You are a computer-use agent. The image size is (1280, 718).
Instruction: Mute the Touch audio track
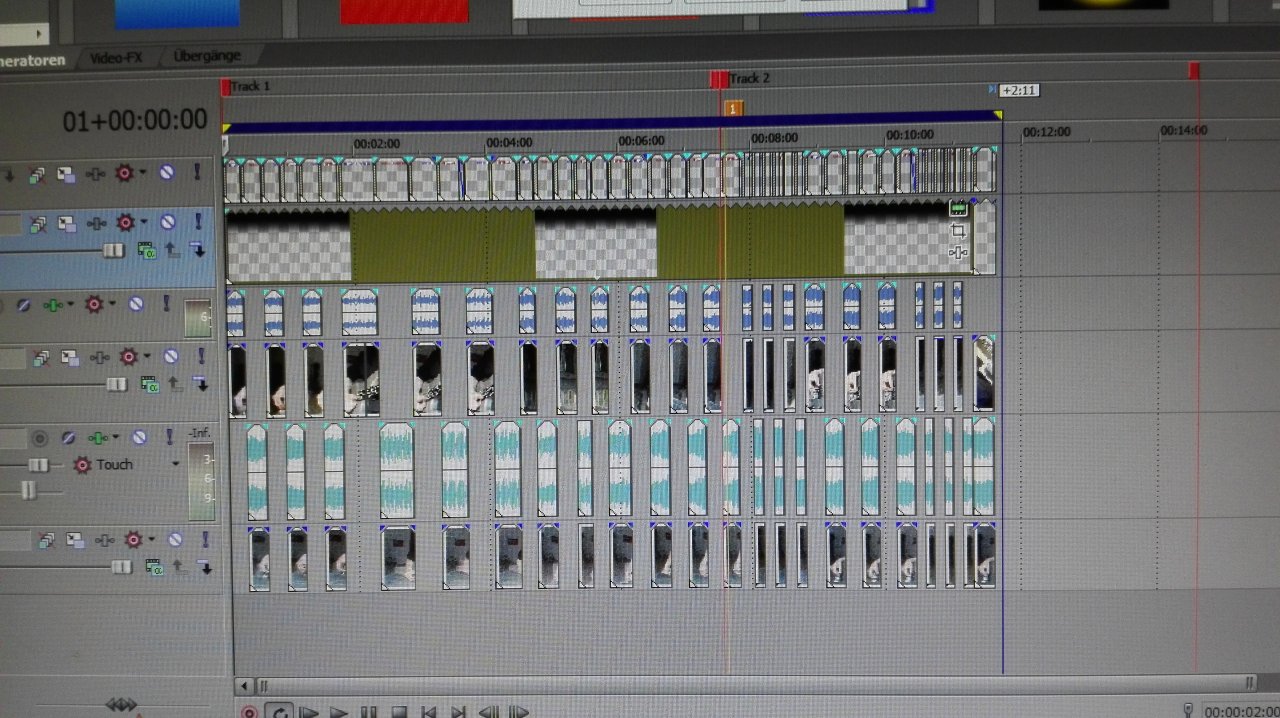coord(140,438)
